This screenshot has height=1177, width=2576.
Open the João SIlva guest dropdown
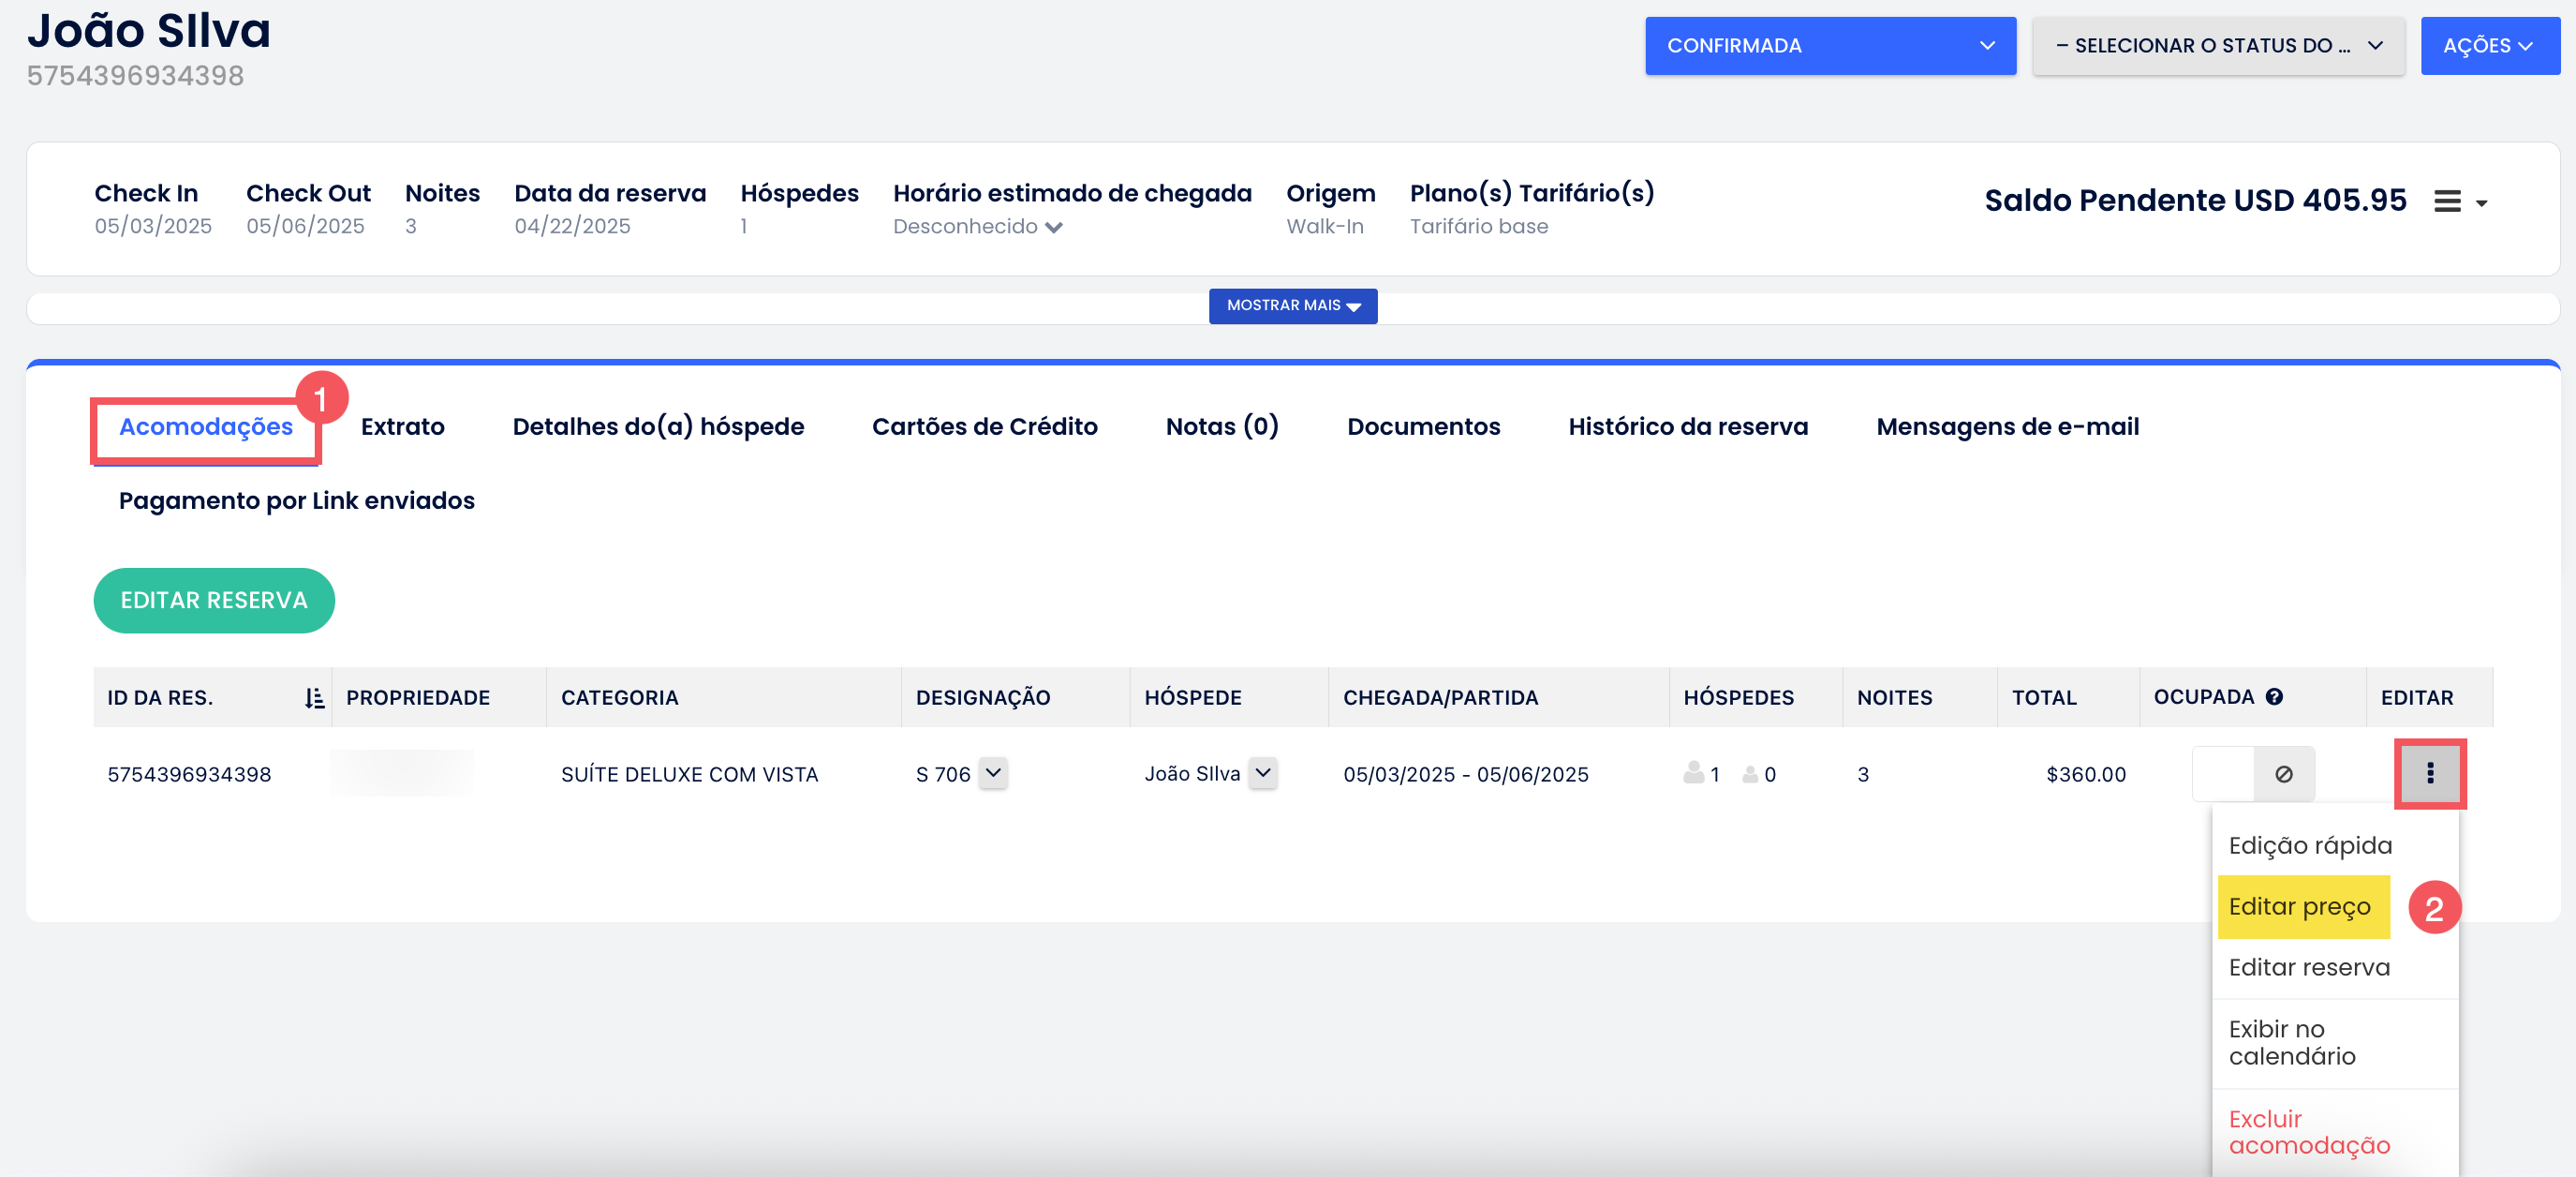pyautogui.click(x=1263, y=773)
